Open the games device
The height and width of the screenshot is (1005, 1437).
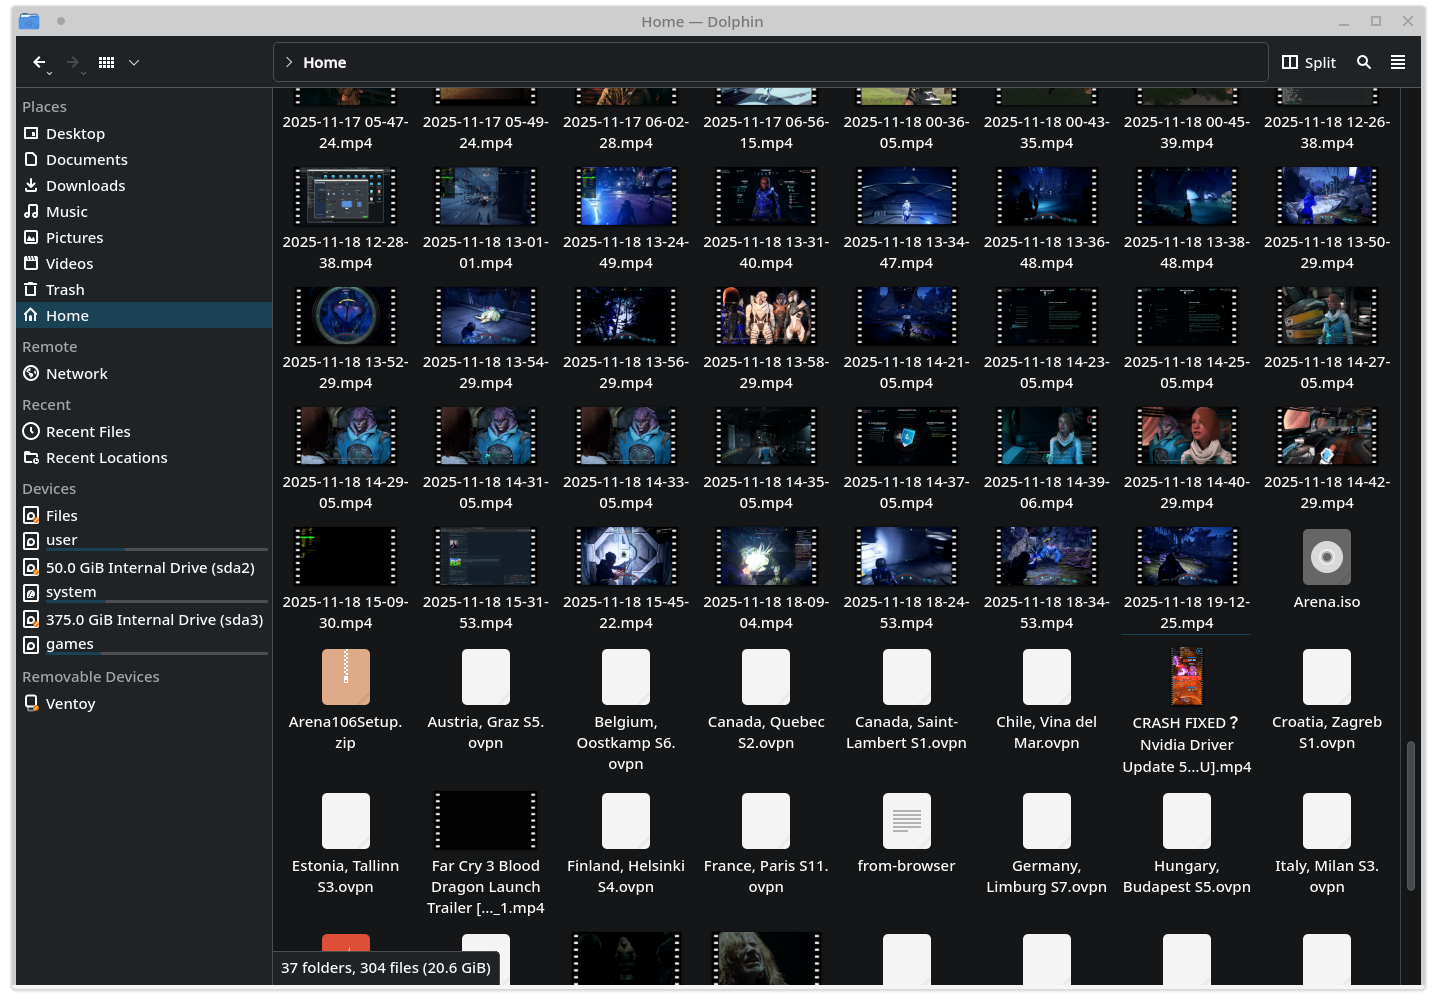pos(144,645)
